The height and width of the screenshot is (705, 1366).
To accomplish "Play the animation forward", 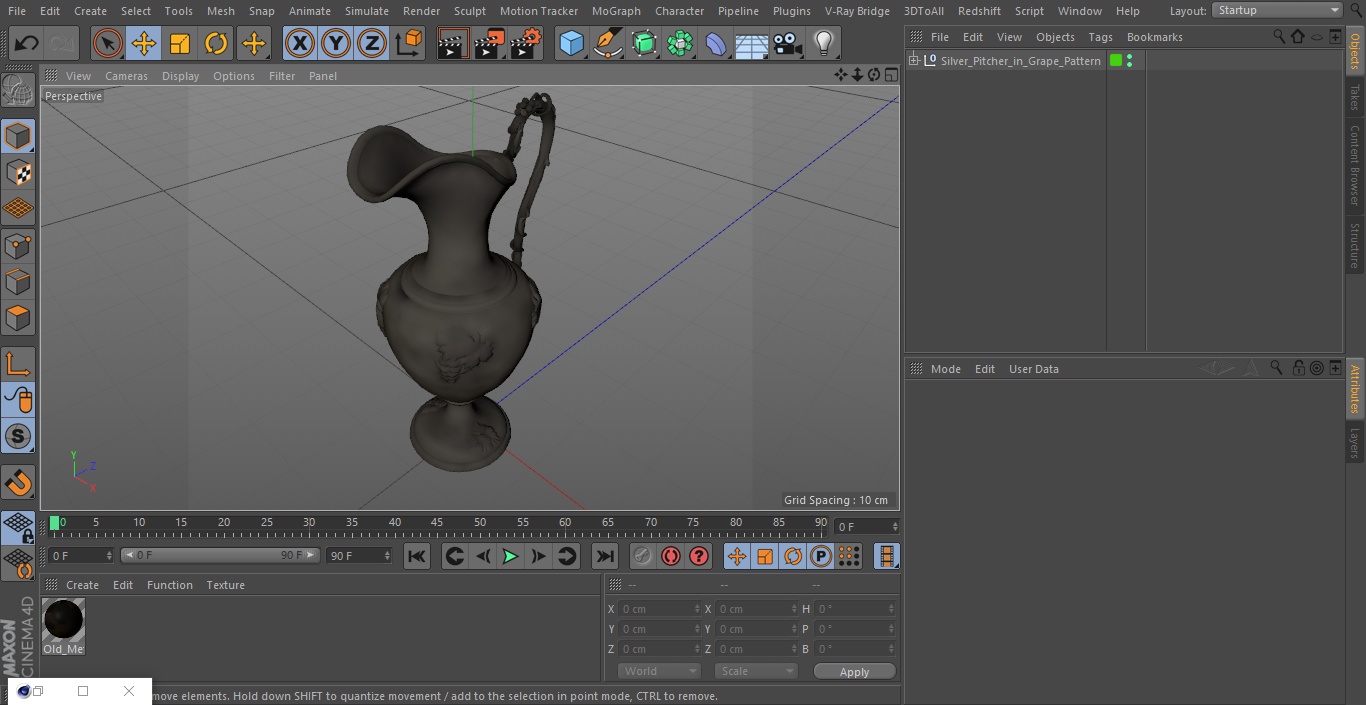I will click(x=510, y=556).
